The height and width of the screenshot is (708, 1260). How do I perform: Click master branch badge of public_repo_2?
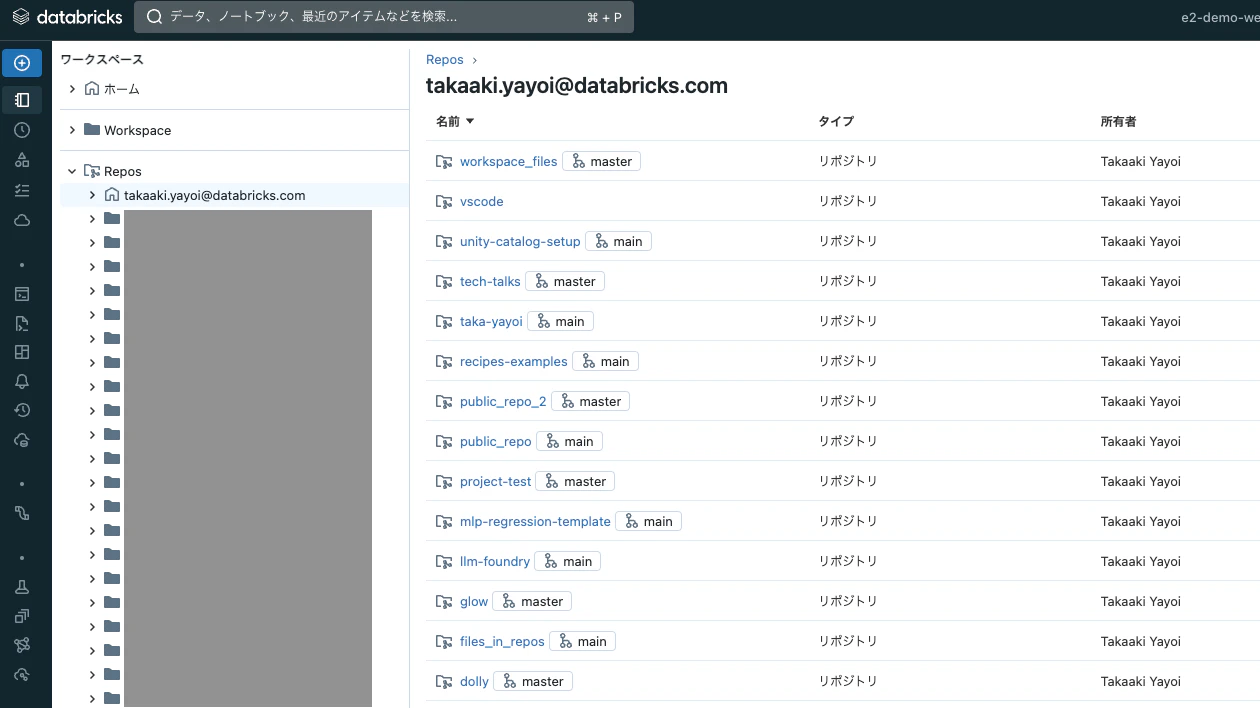(590, 401)
